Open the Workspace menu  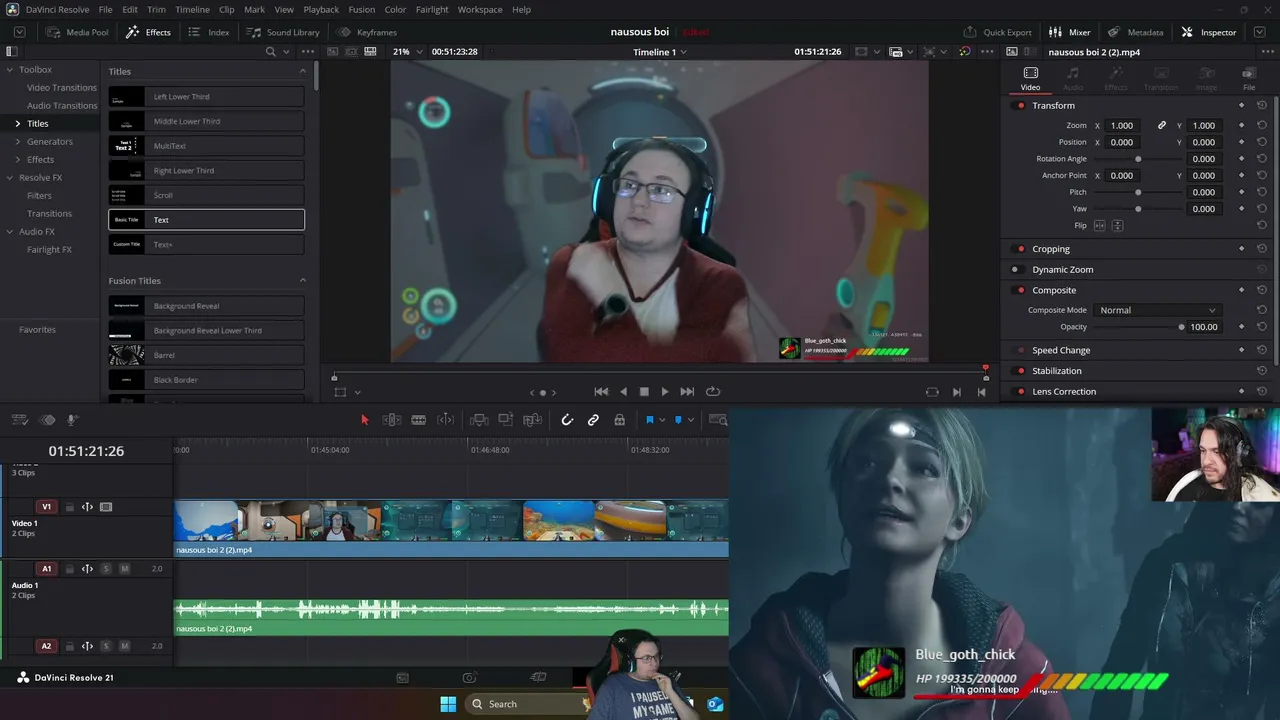pyautogui.click(x=480, y=10)
